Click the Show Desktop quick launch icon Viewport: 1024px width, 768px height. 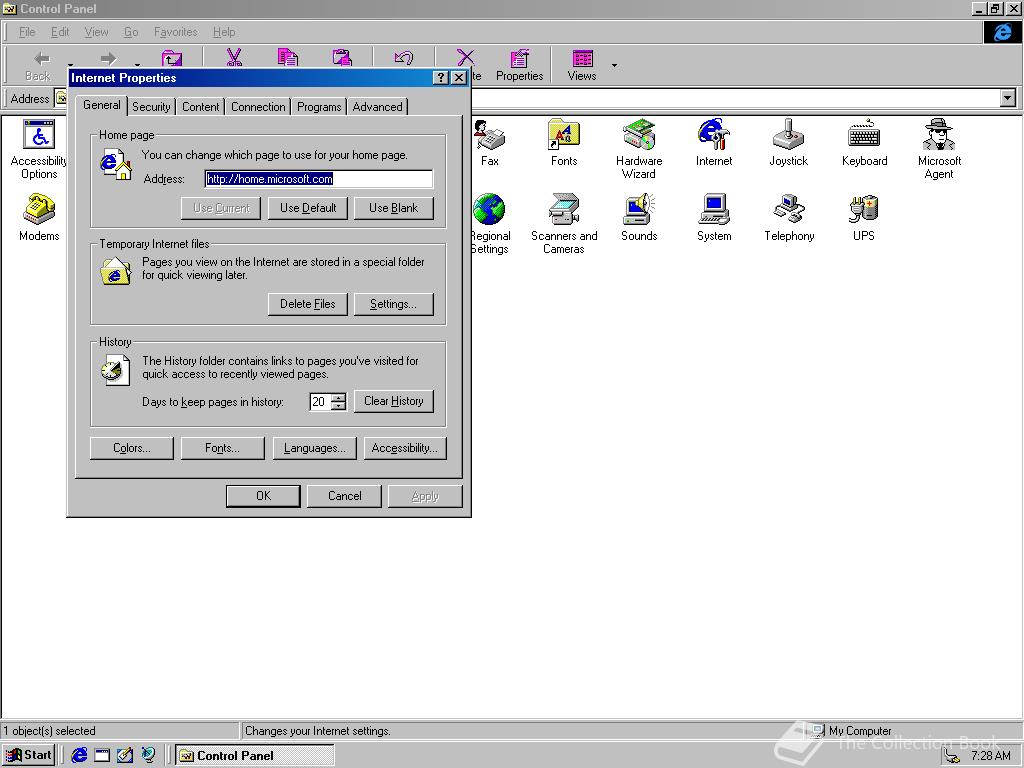(x=103, y=756)
